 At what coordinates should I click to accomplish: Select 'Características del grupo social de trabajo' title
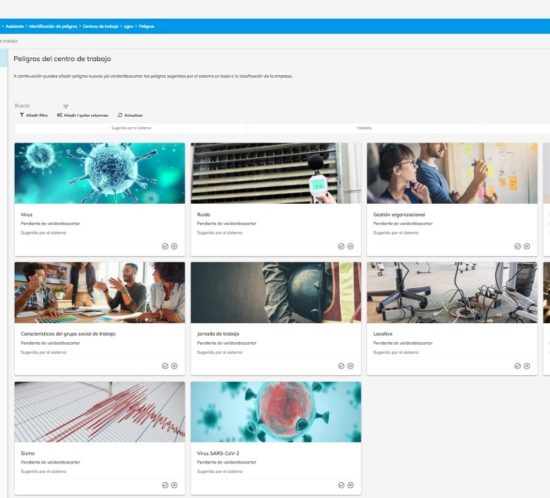68,334
